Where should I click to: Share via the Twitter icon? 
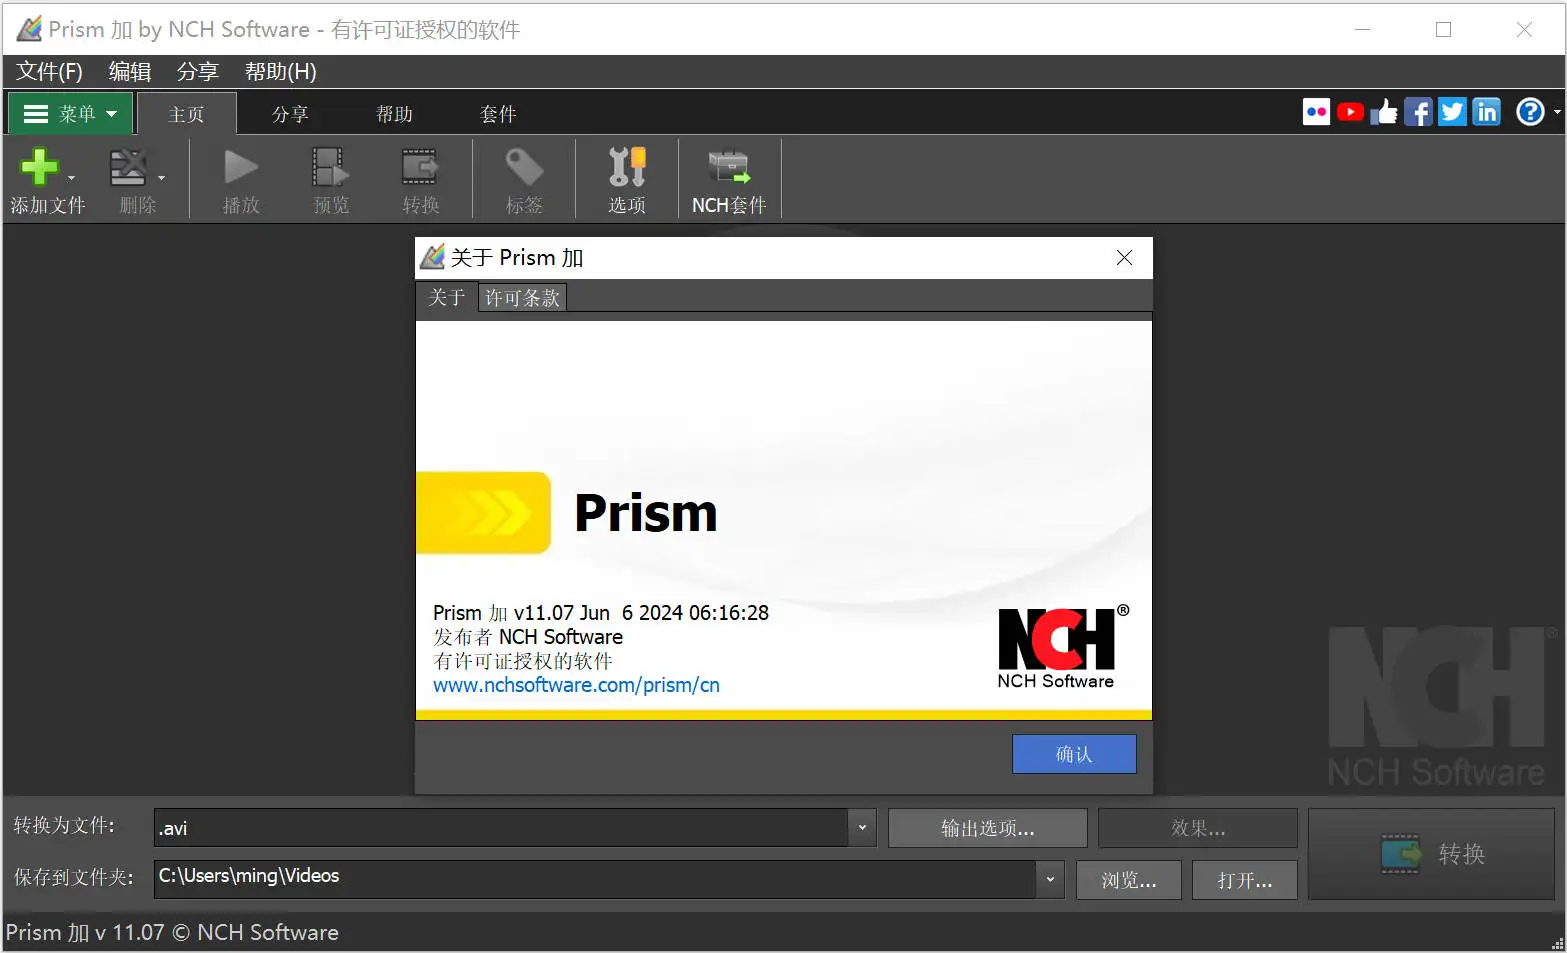(1452, 112)
